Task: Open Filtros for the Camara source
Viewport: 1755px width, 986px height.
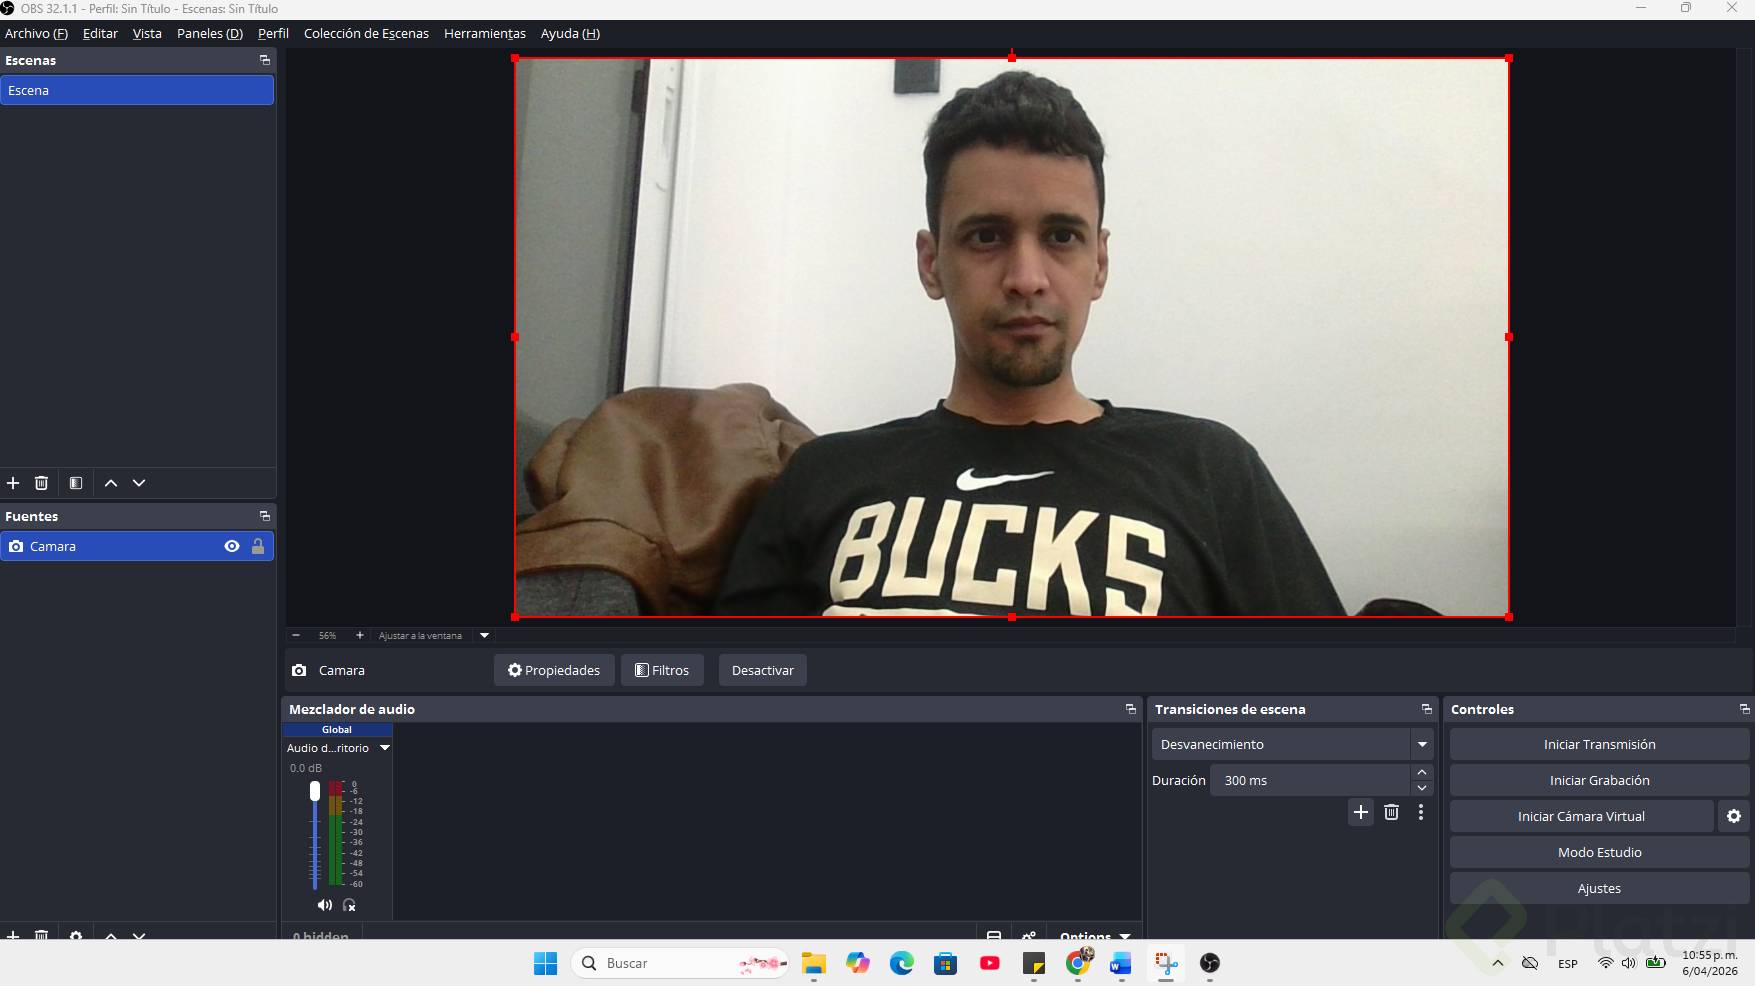Action: 662,670
